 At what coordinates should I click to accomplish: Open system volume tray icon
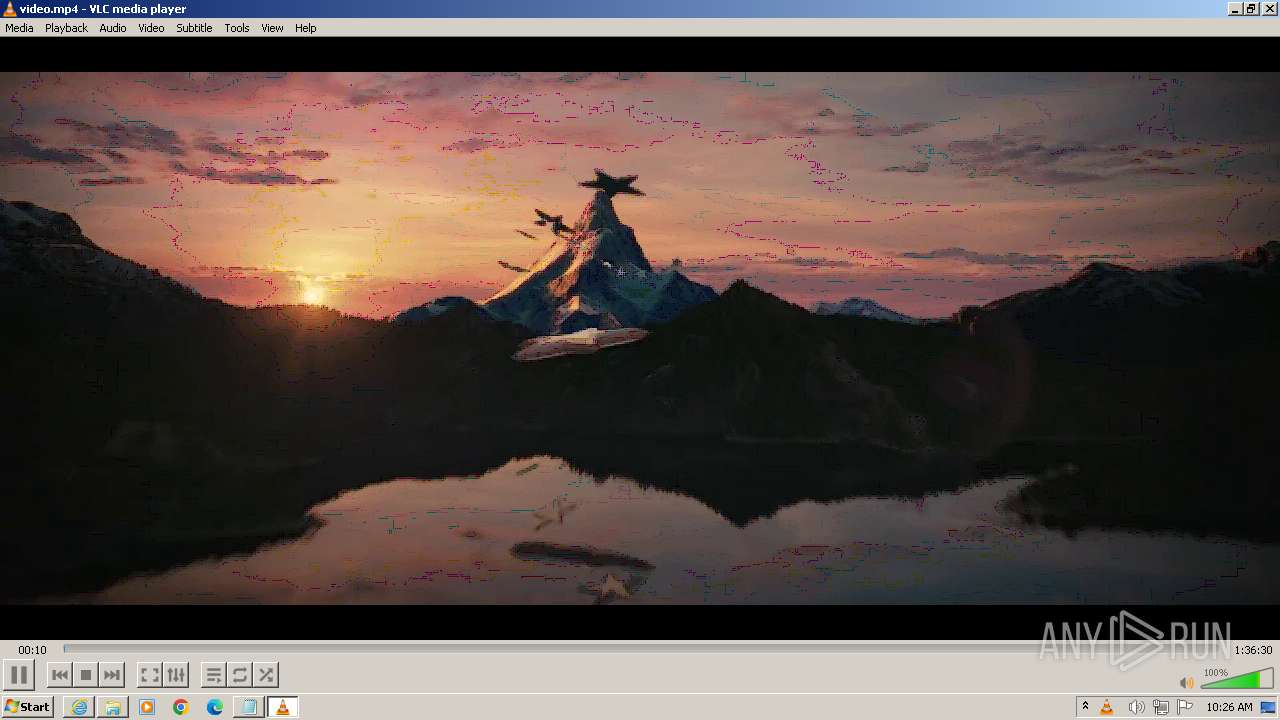tap(1136, 707)
